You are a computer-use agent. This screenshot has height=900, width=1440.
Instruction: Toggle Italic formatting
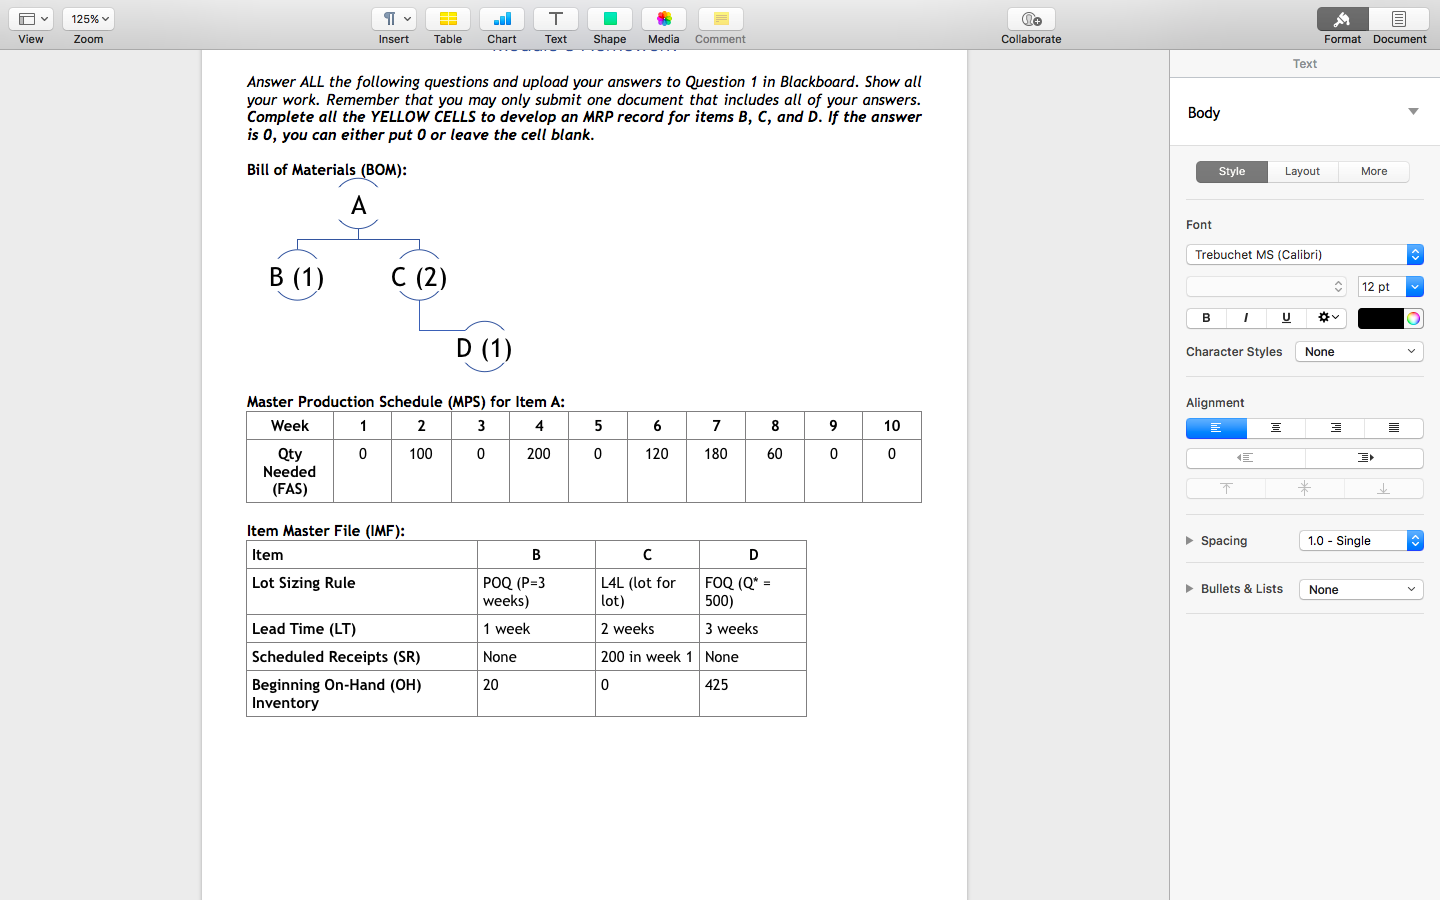click(1246, 318)
